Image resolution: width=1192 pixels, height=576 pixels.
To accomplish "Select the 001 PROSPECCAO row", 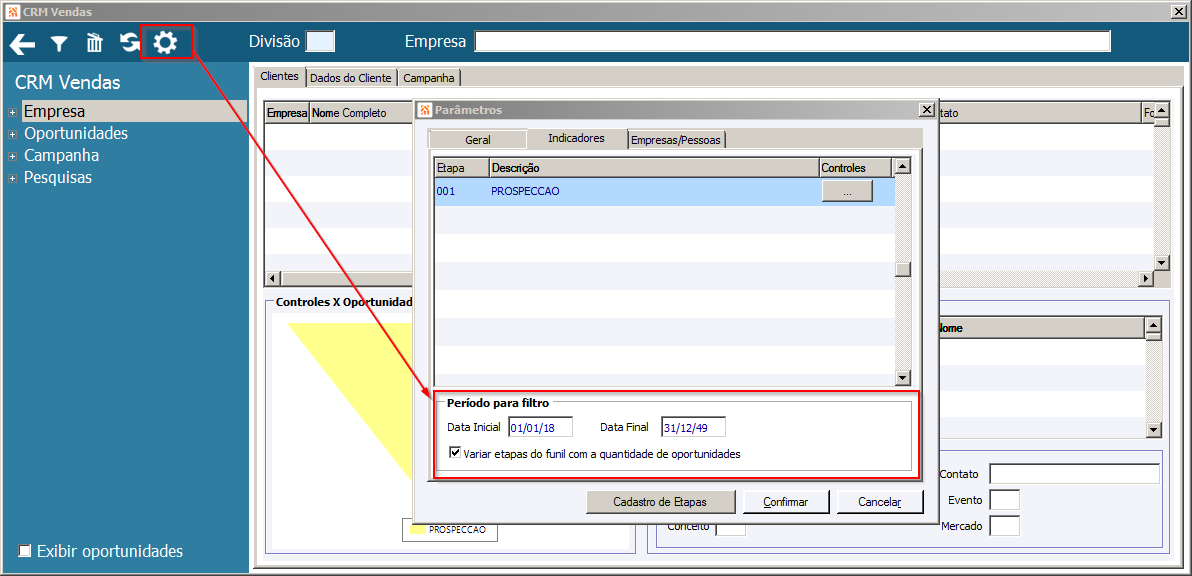I will [x=664, y=191].
